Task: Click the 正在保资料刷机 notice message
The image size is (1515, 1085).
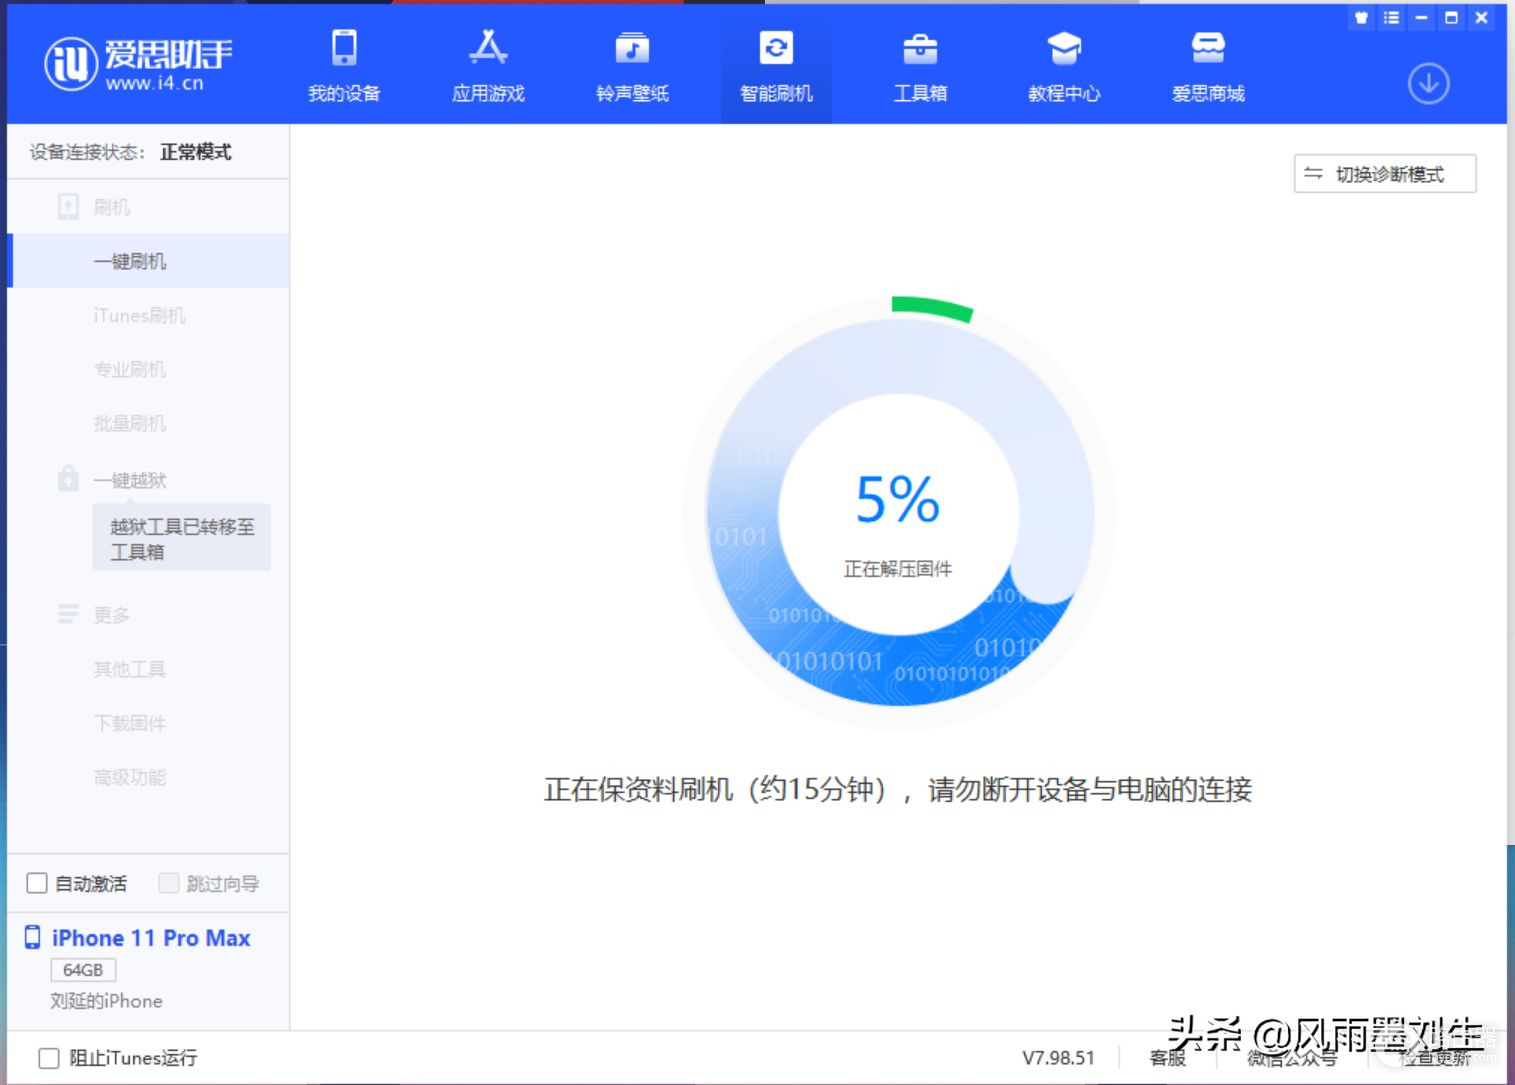Action: [x=898, y=790]
